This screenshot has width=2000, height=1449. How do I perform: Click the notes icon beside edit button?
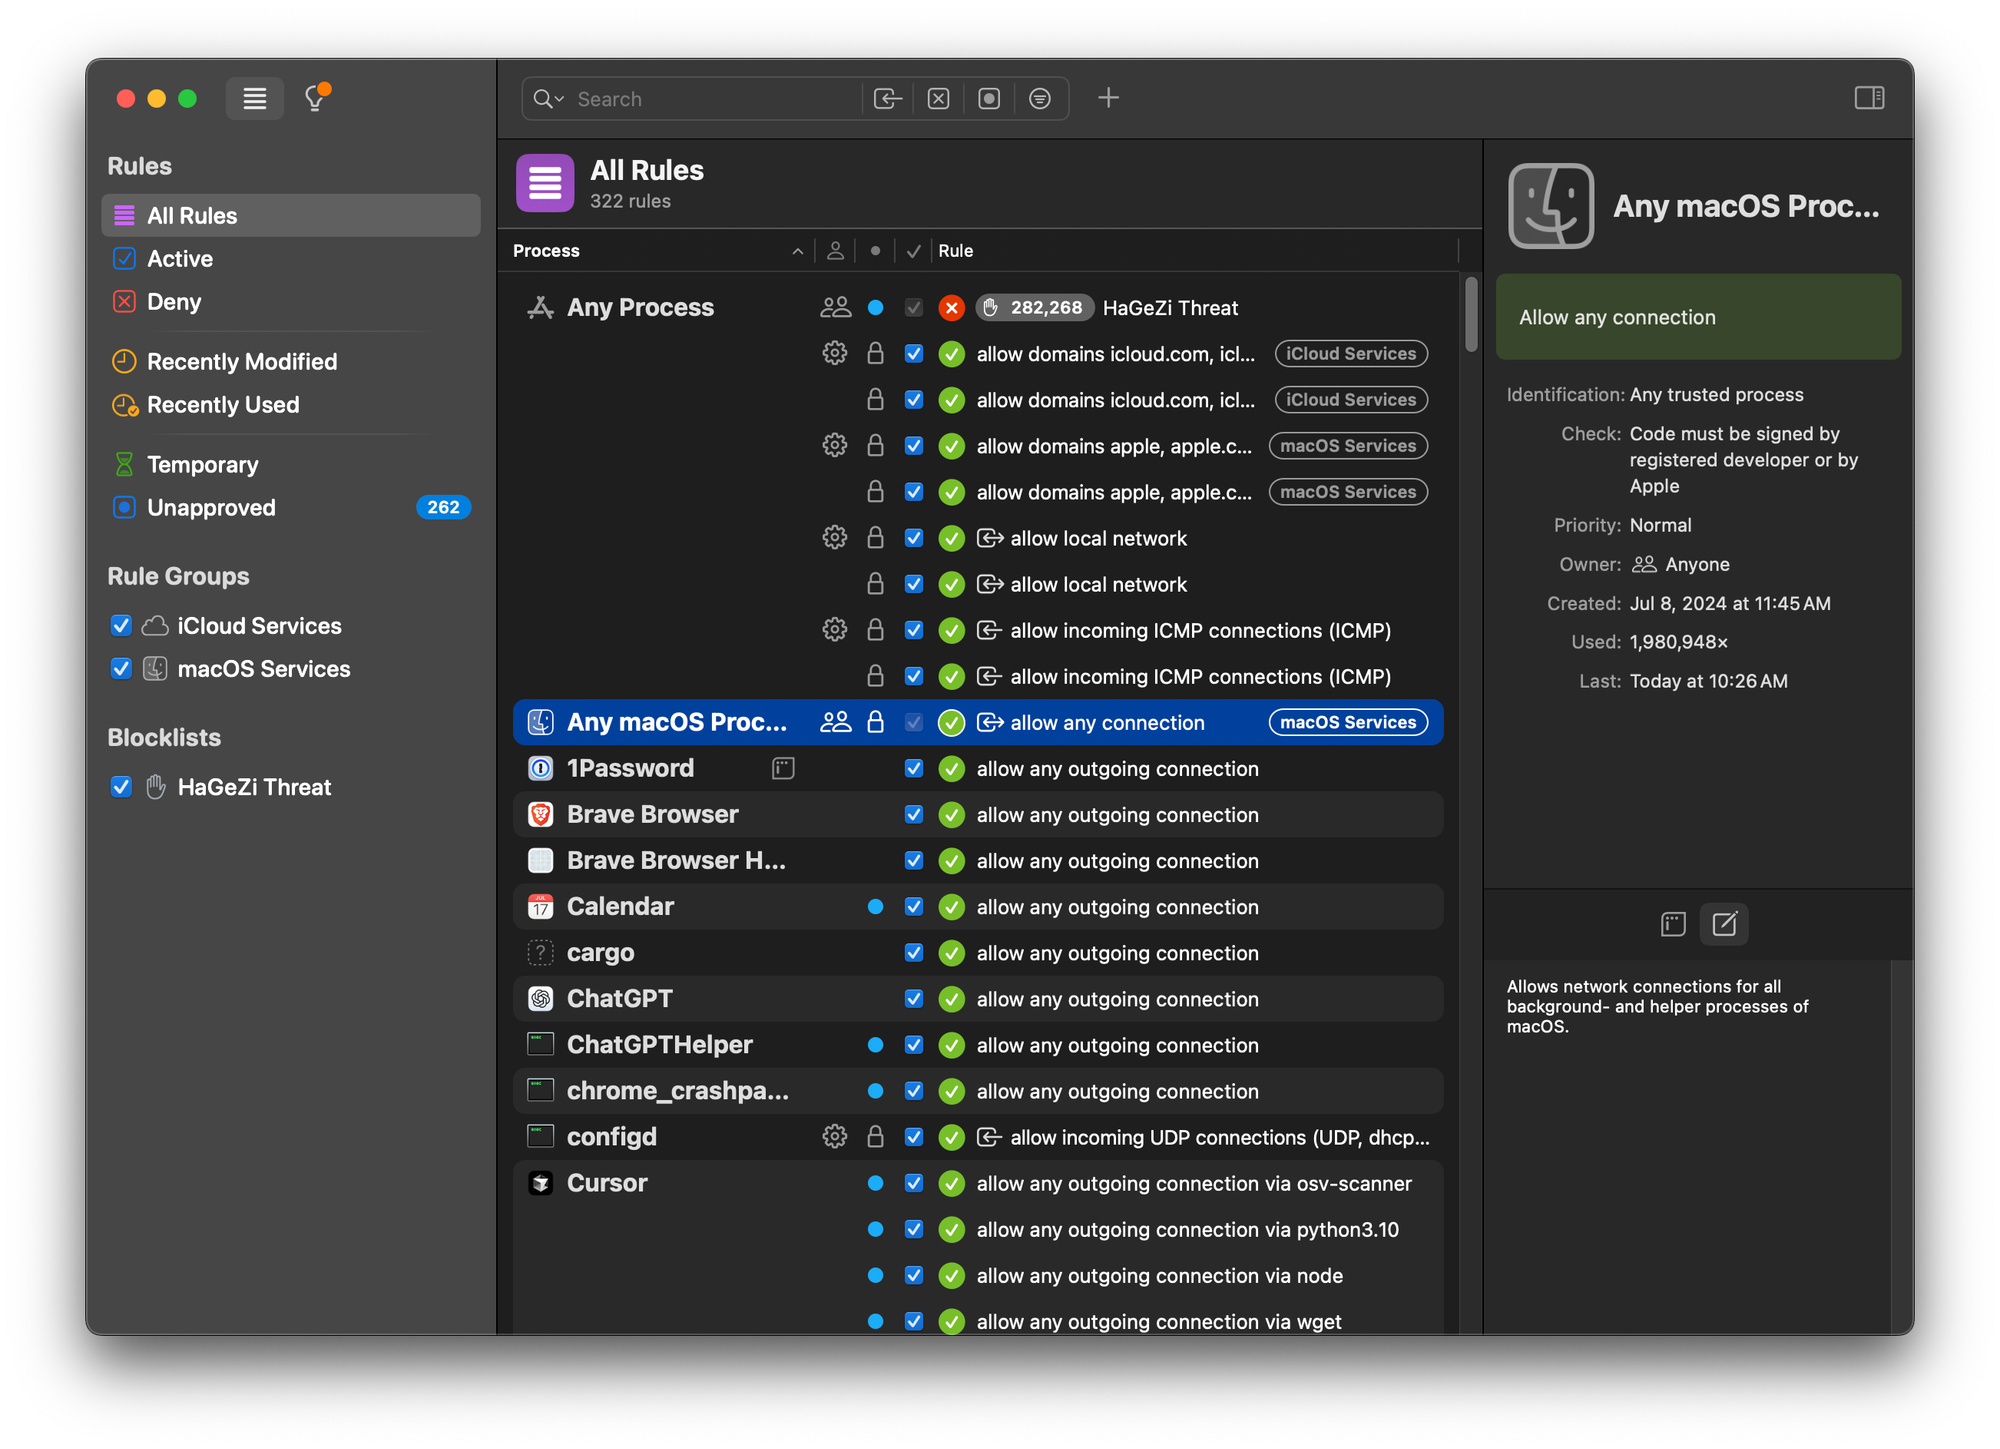coord(1672,924)
